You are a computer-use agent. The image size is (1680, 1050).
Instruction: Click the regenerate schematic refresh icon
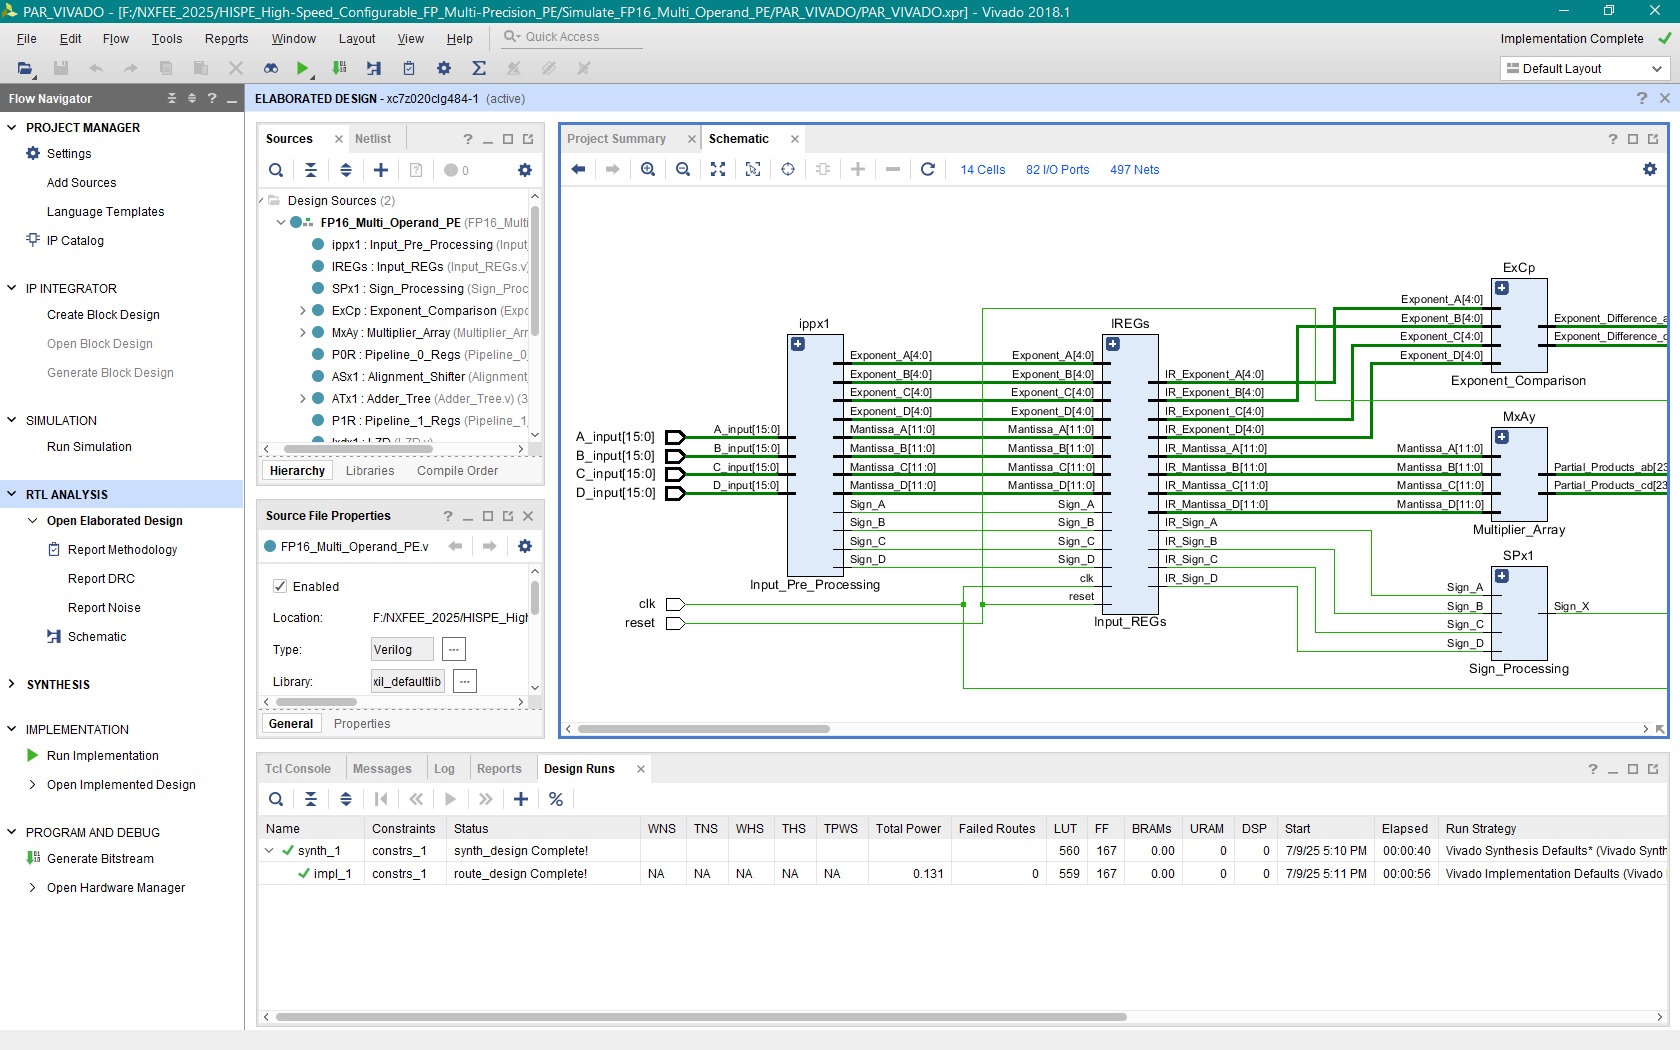click(x=928, y=169)
